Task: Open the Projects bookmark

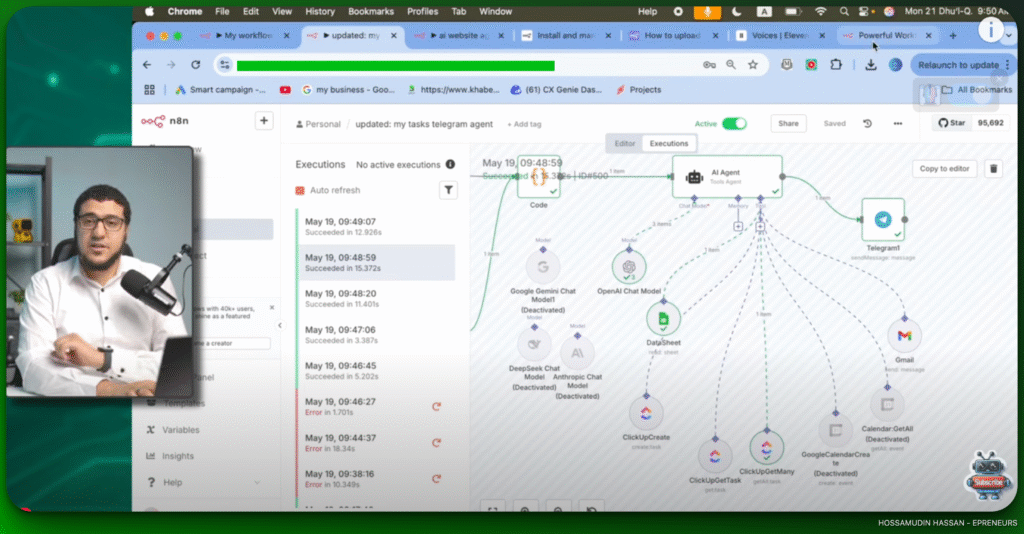Action: tap(639, 89)
